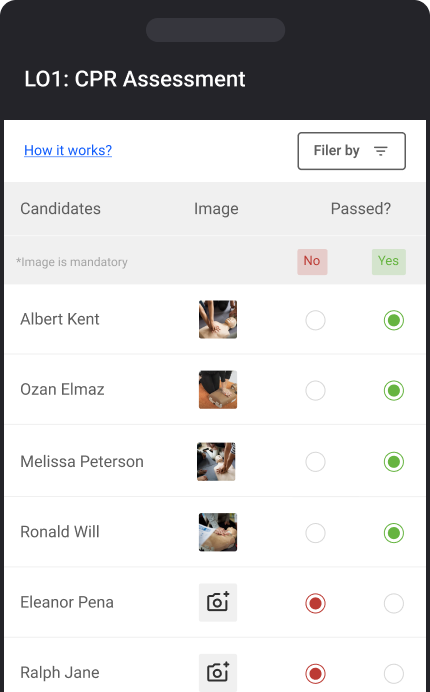Image resolution: width=430 pixels, height=692 pixels.
Task: Select Yes radio for Ozan Elmaz
Action: coord(394,391)
